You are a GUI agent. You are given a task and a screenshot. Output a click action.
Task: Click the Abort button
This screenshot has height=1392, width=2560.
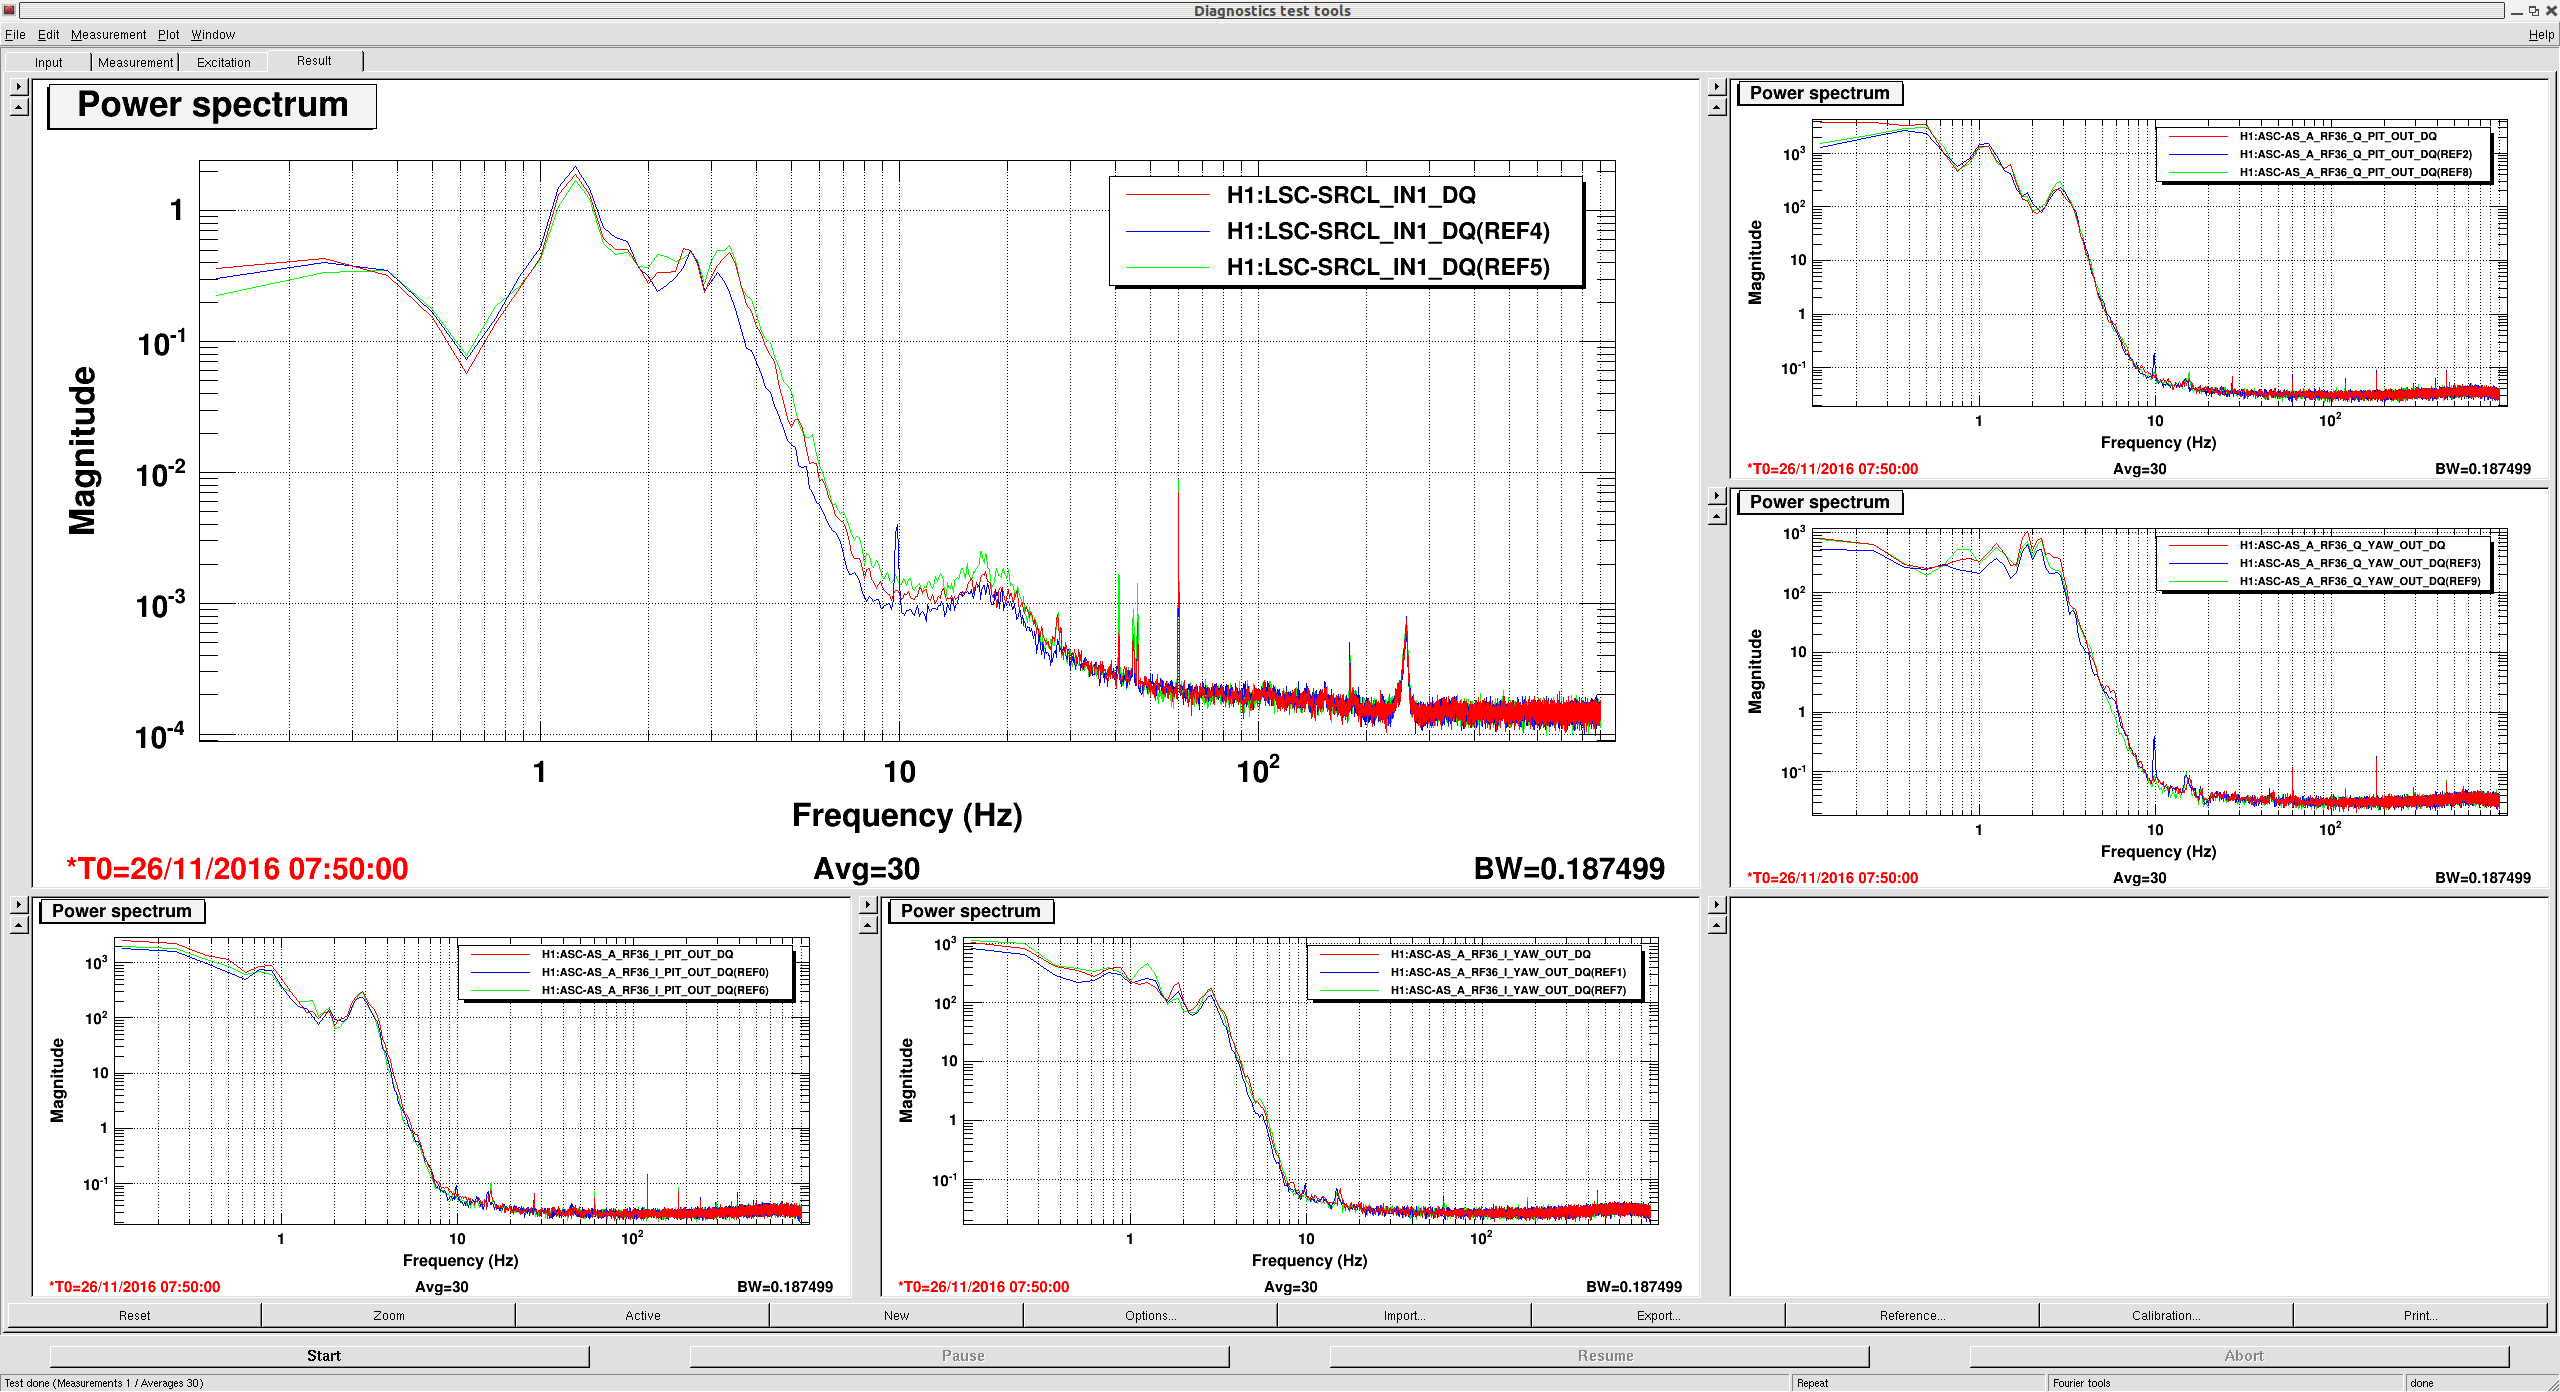[2240, 1355]
